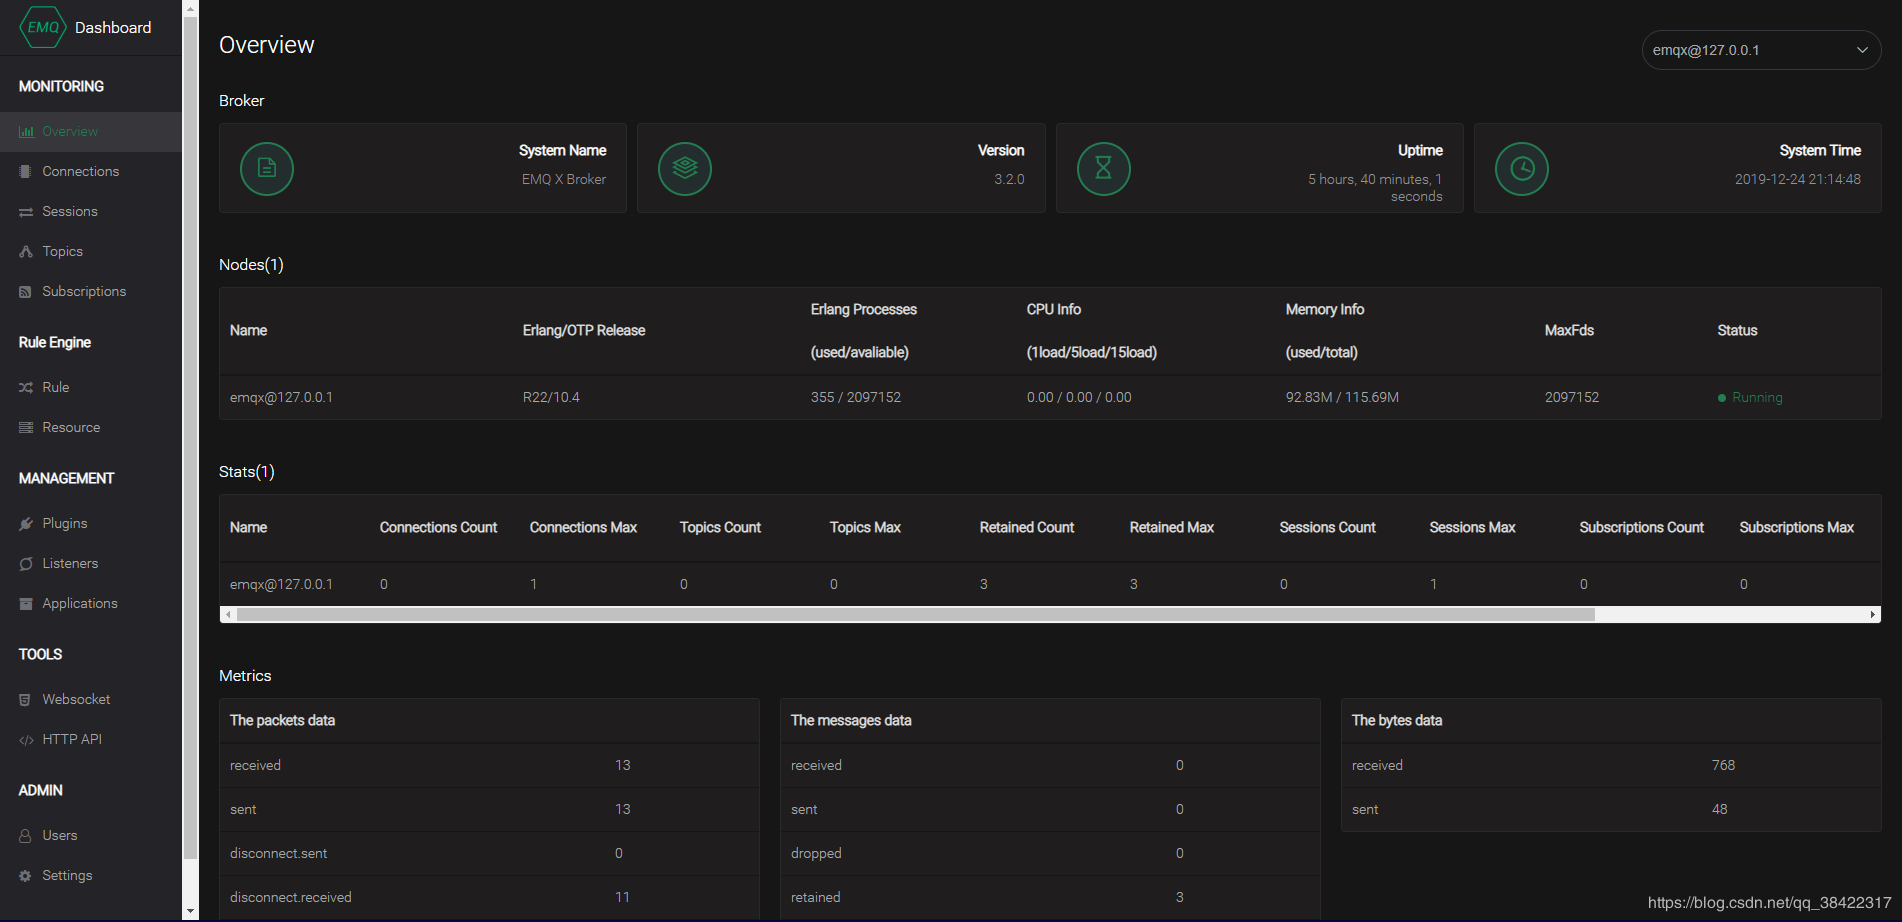
Task: Click the Dashboard title text
Action: point(113,28)
